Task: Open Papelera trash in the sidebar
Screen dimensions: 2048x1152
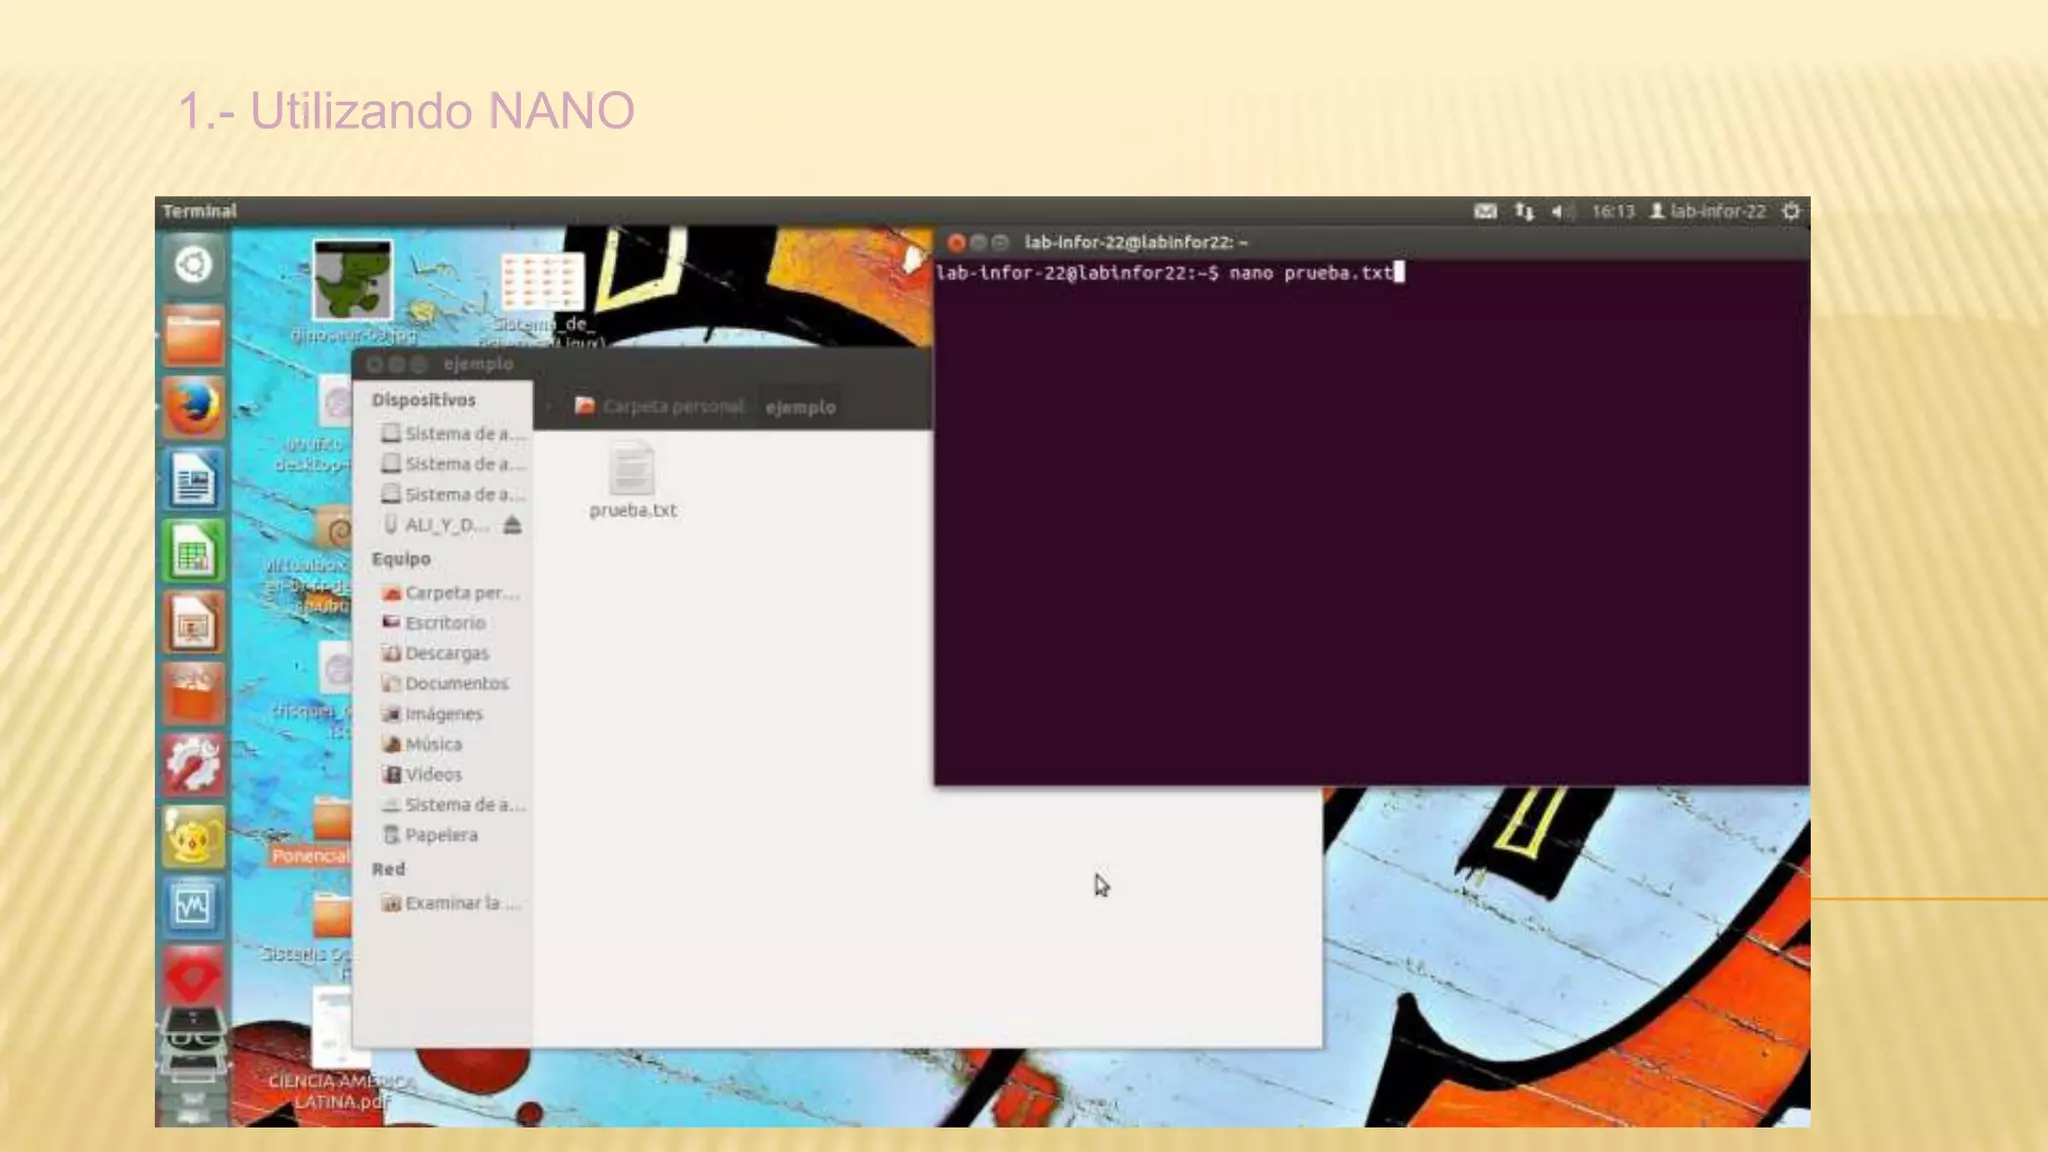Action: click(430, 835)
